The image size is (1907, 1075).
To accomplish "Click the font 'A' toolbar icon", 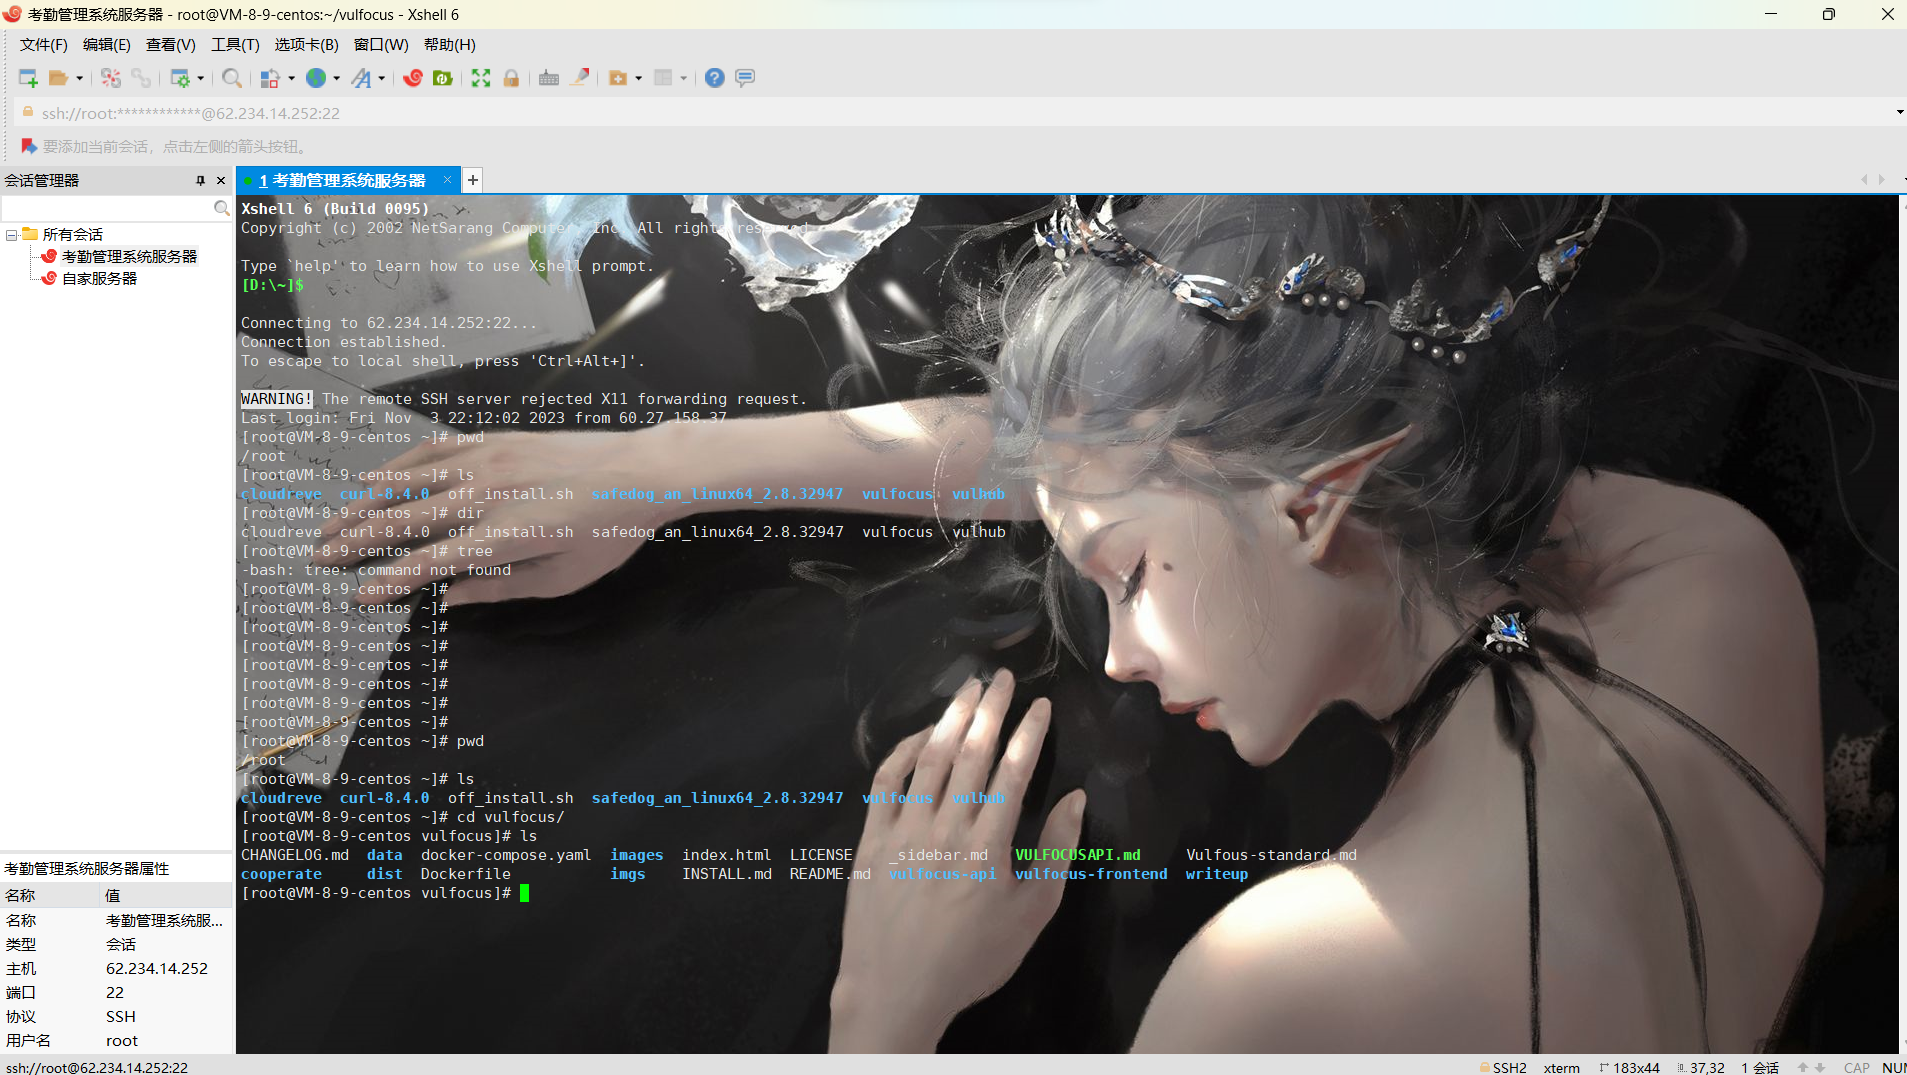I will pyautogui.click(x=361, y=78).
